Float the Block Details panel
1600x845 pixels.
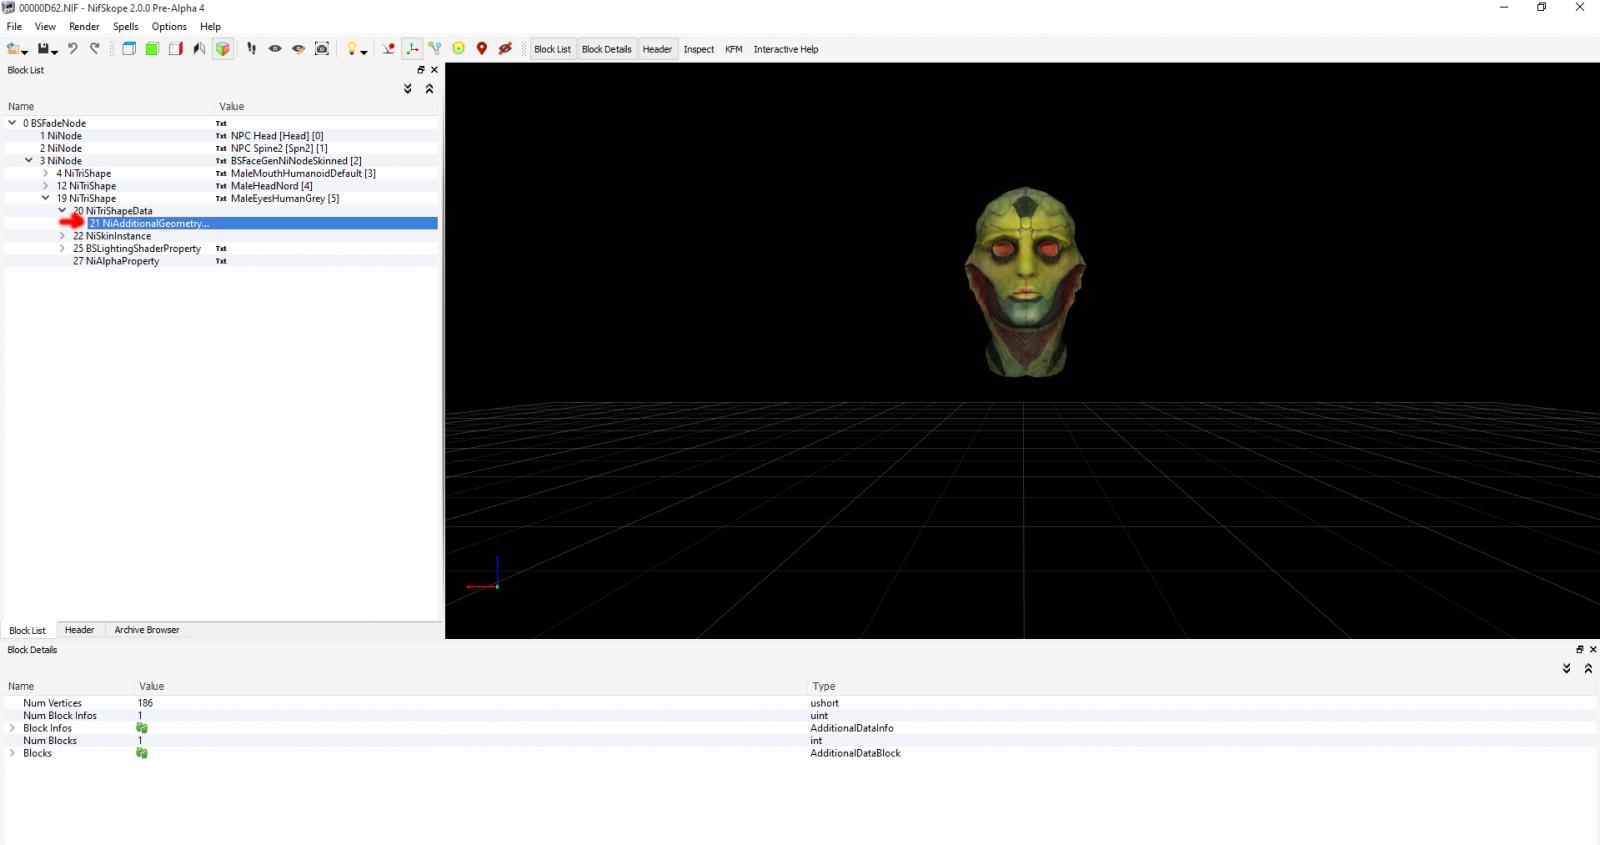coord(1580,650)
